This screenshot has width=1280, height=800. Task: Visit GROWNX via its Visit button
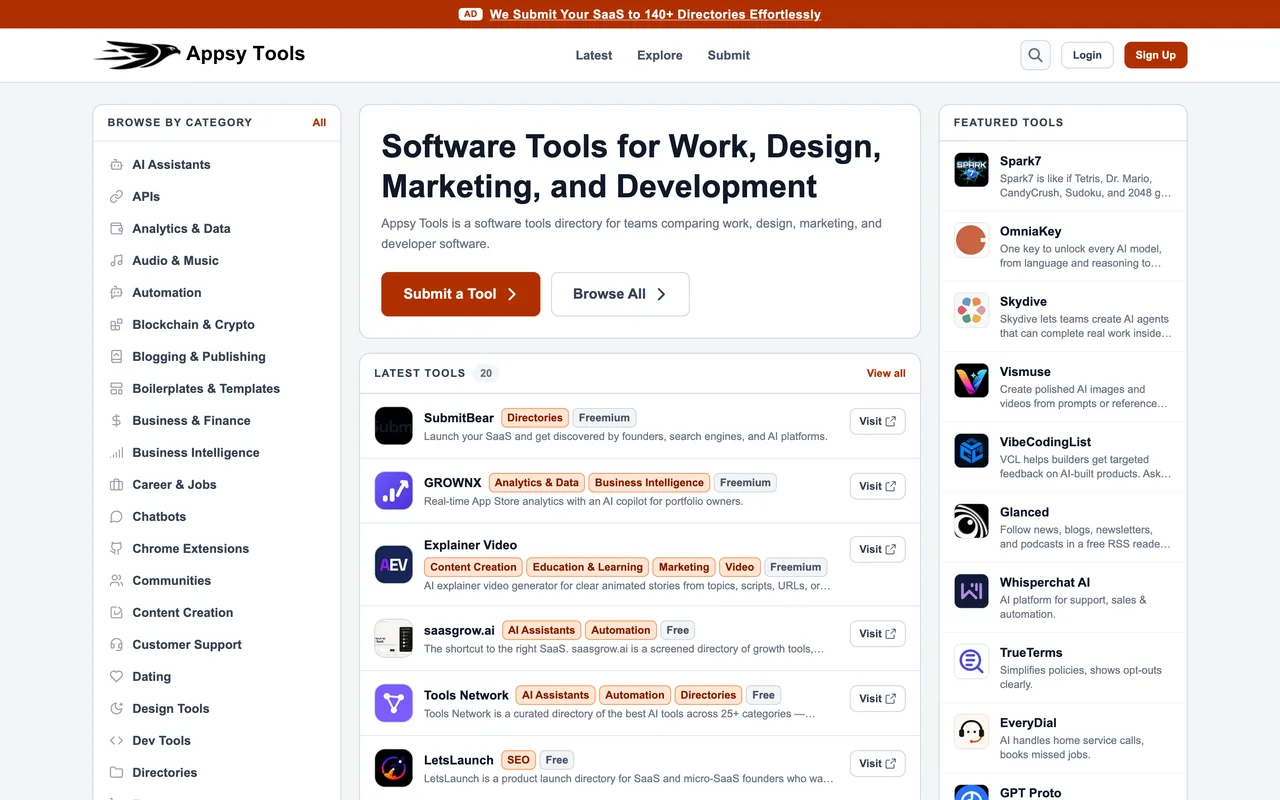coord(877,486)
